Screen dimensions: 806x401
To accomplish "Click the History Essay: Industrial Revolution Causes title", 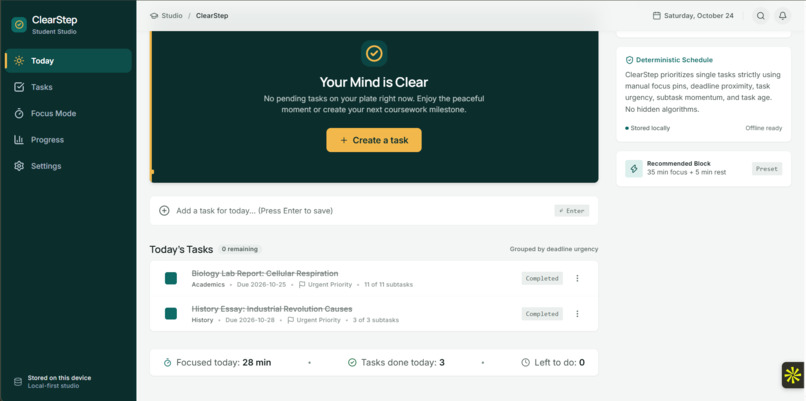I will pos(272,309).
